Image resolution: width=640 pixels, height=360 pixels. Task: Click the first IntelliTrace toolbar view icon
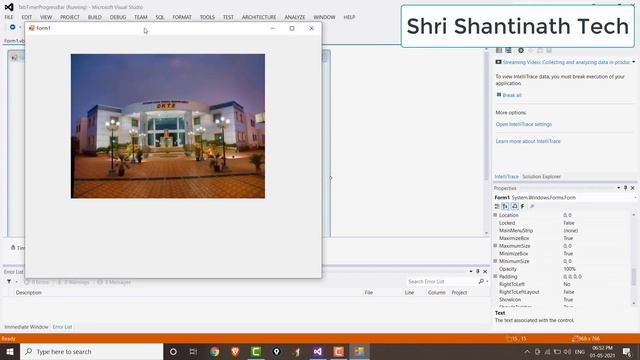click(499, 51)
